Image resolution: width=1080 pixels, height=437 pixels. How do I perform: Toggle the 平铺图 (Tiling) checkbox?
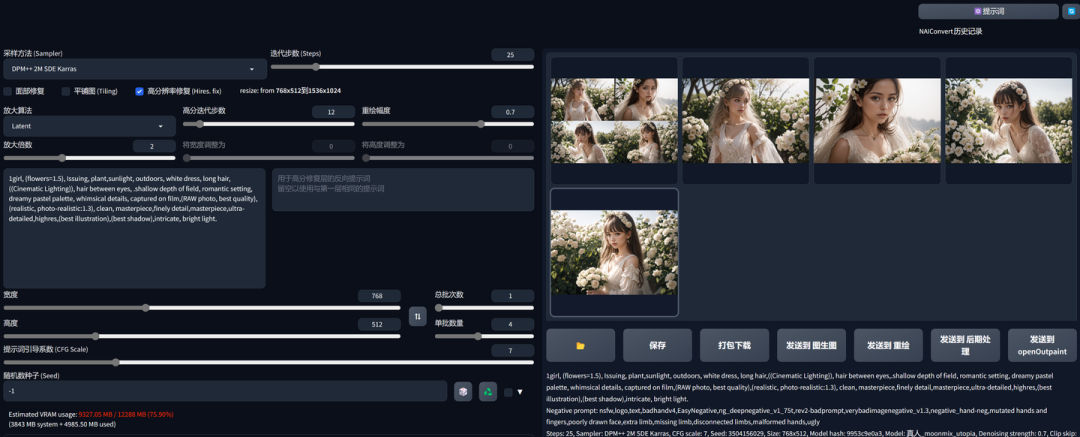click(x=66, y=91)
